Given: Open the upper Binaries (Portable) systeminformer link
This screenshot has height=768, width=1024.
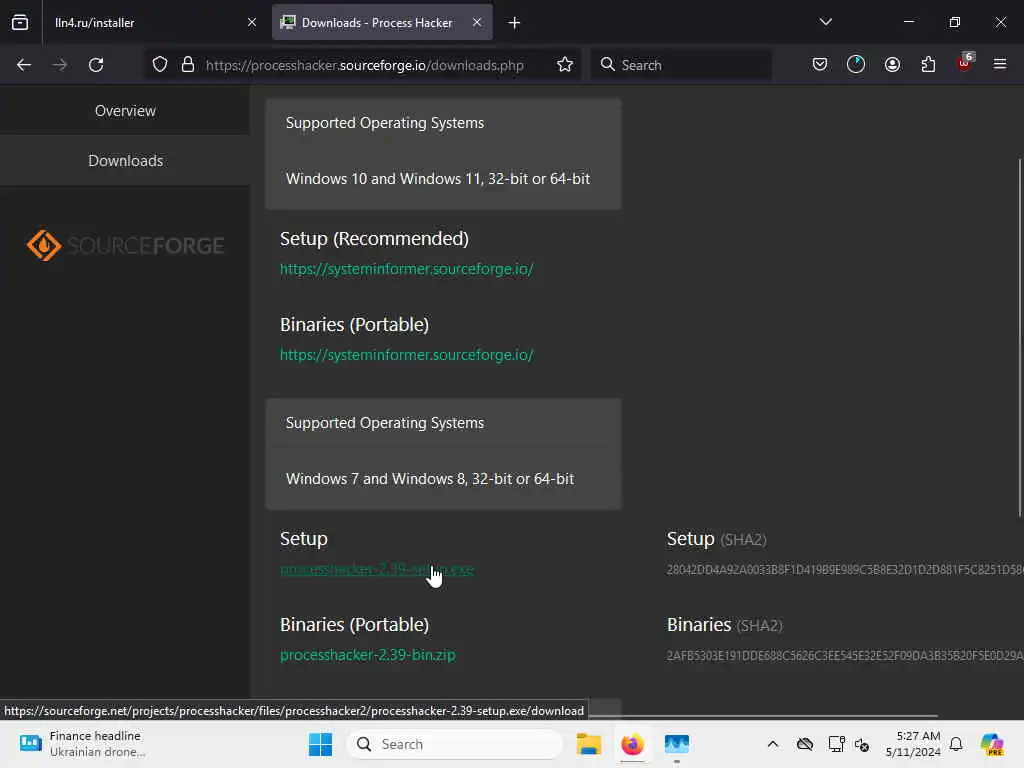Looking at the screenshot, I should pyautogui.click(x=406, y=355).
